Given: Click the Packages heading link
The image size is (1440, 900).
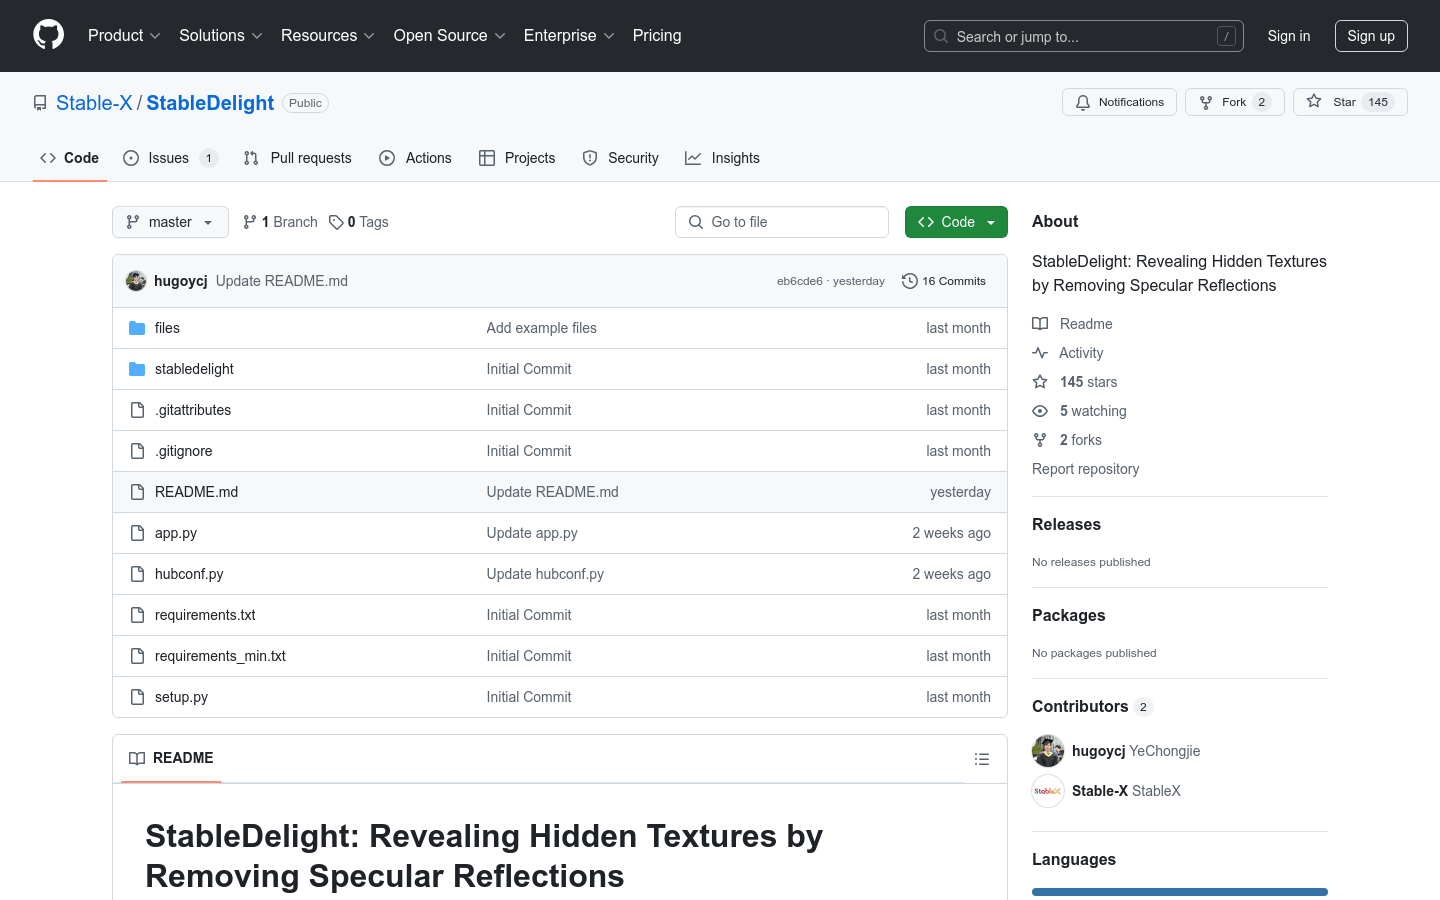Looking at the screenshot, I should pos(1068,615).
